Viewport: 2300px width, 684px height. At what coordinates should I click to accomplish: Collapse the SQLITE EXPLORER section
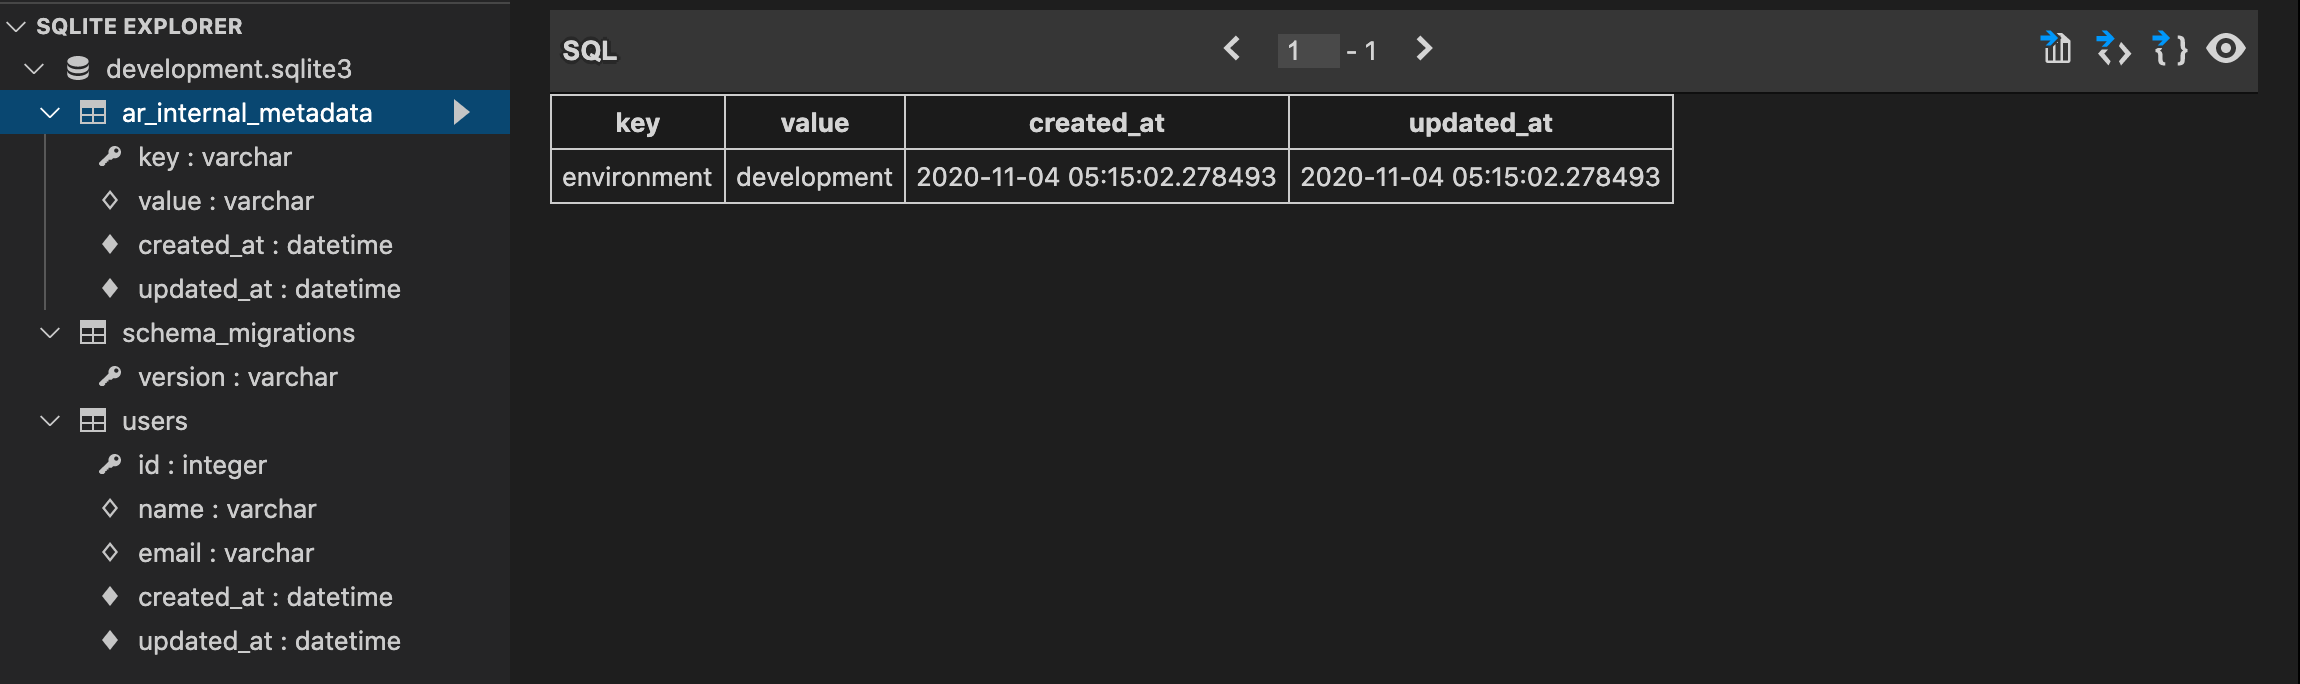16,26
